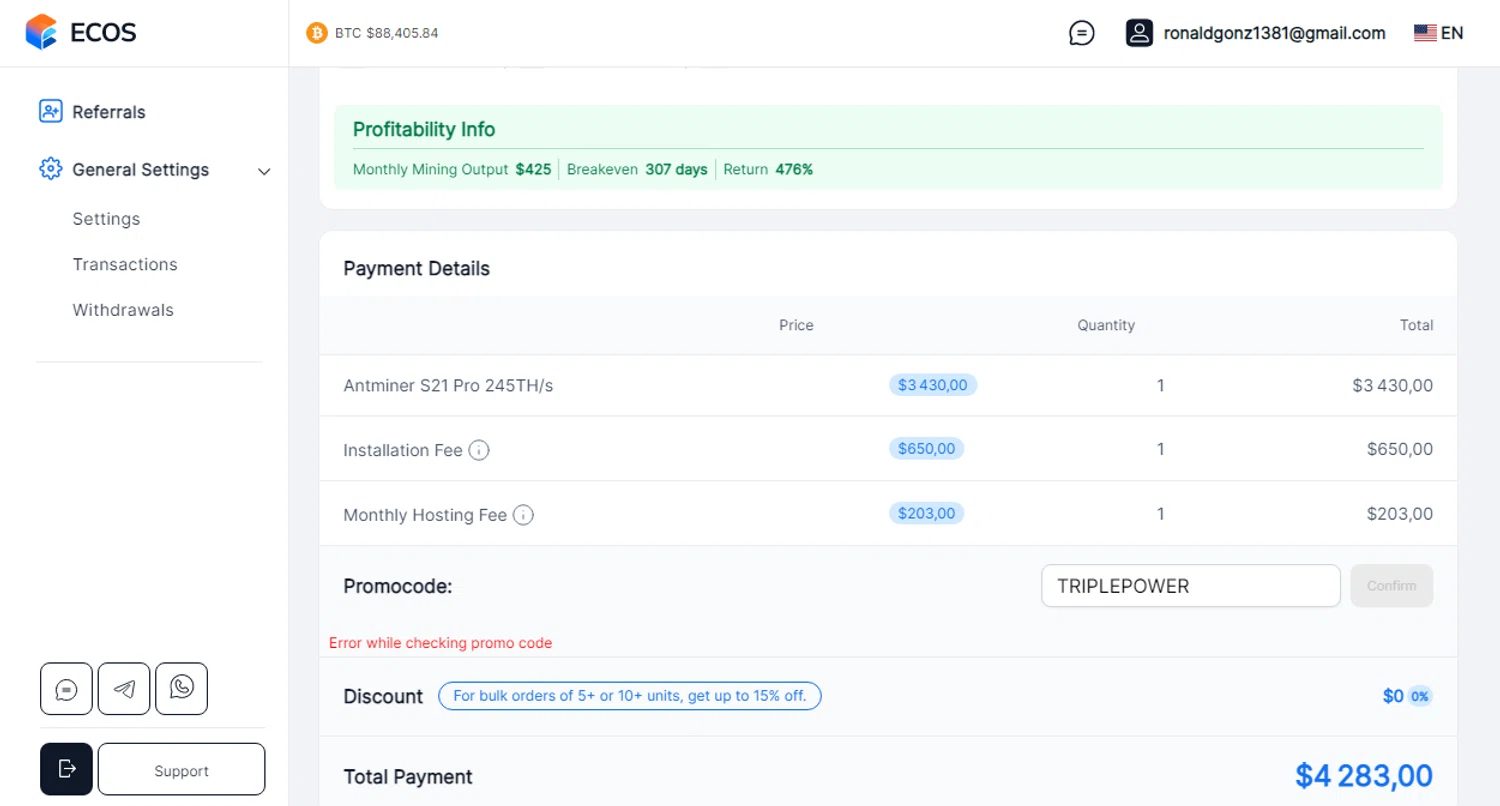Open the Telegram contact icon
Image resolution: width=1500 pixels, height=806 pixels.
click(x=124, y=689)
